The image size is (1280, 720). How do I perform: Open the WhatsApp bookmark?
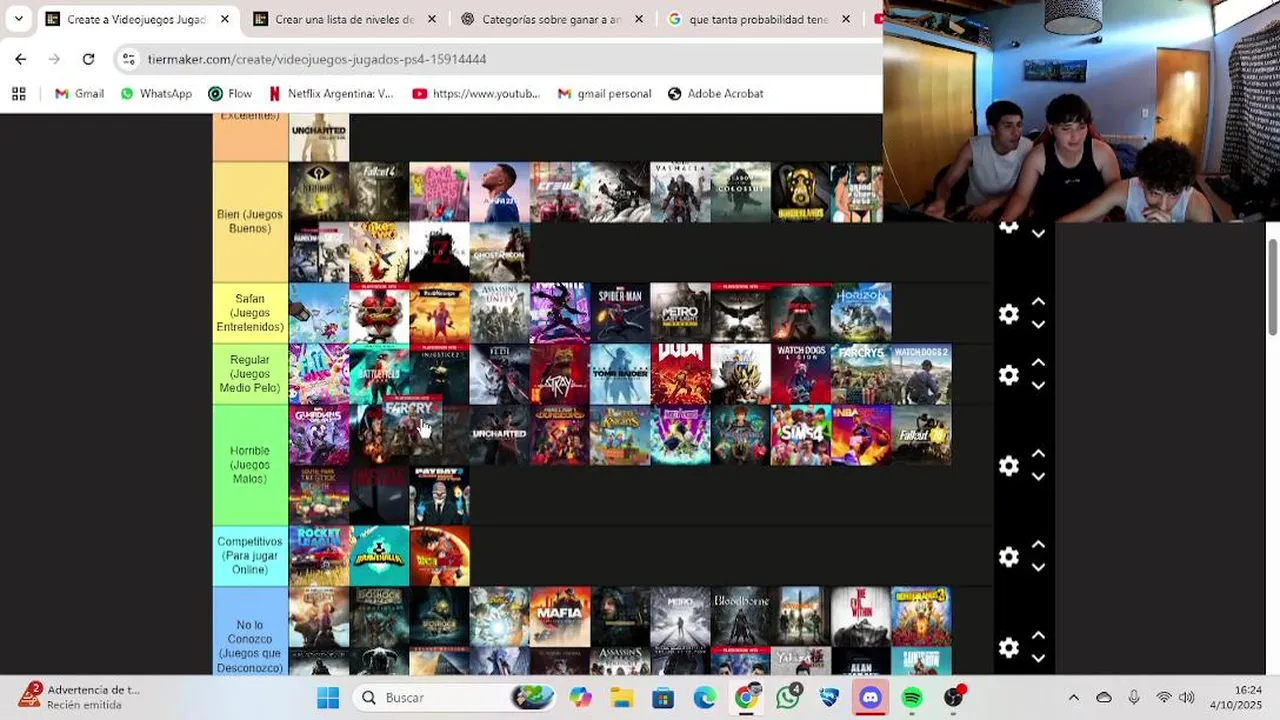click(x=156, y=93)
